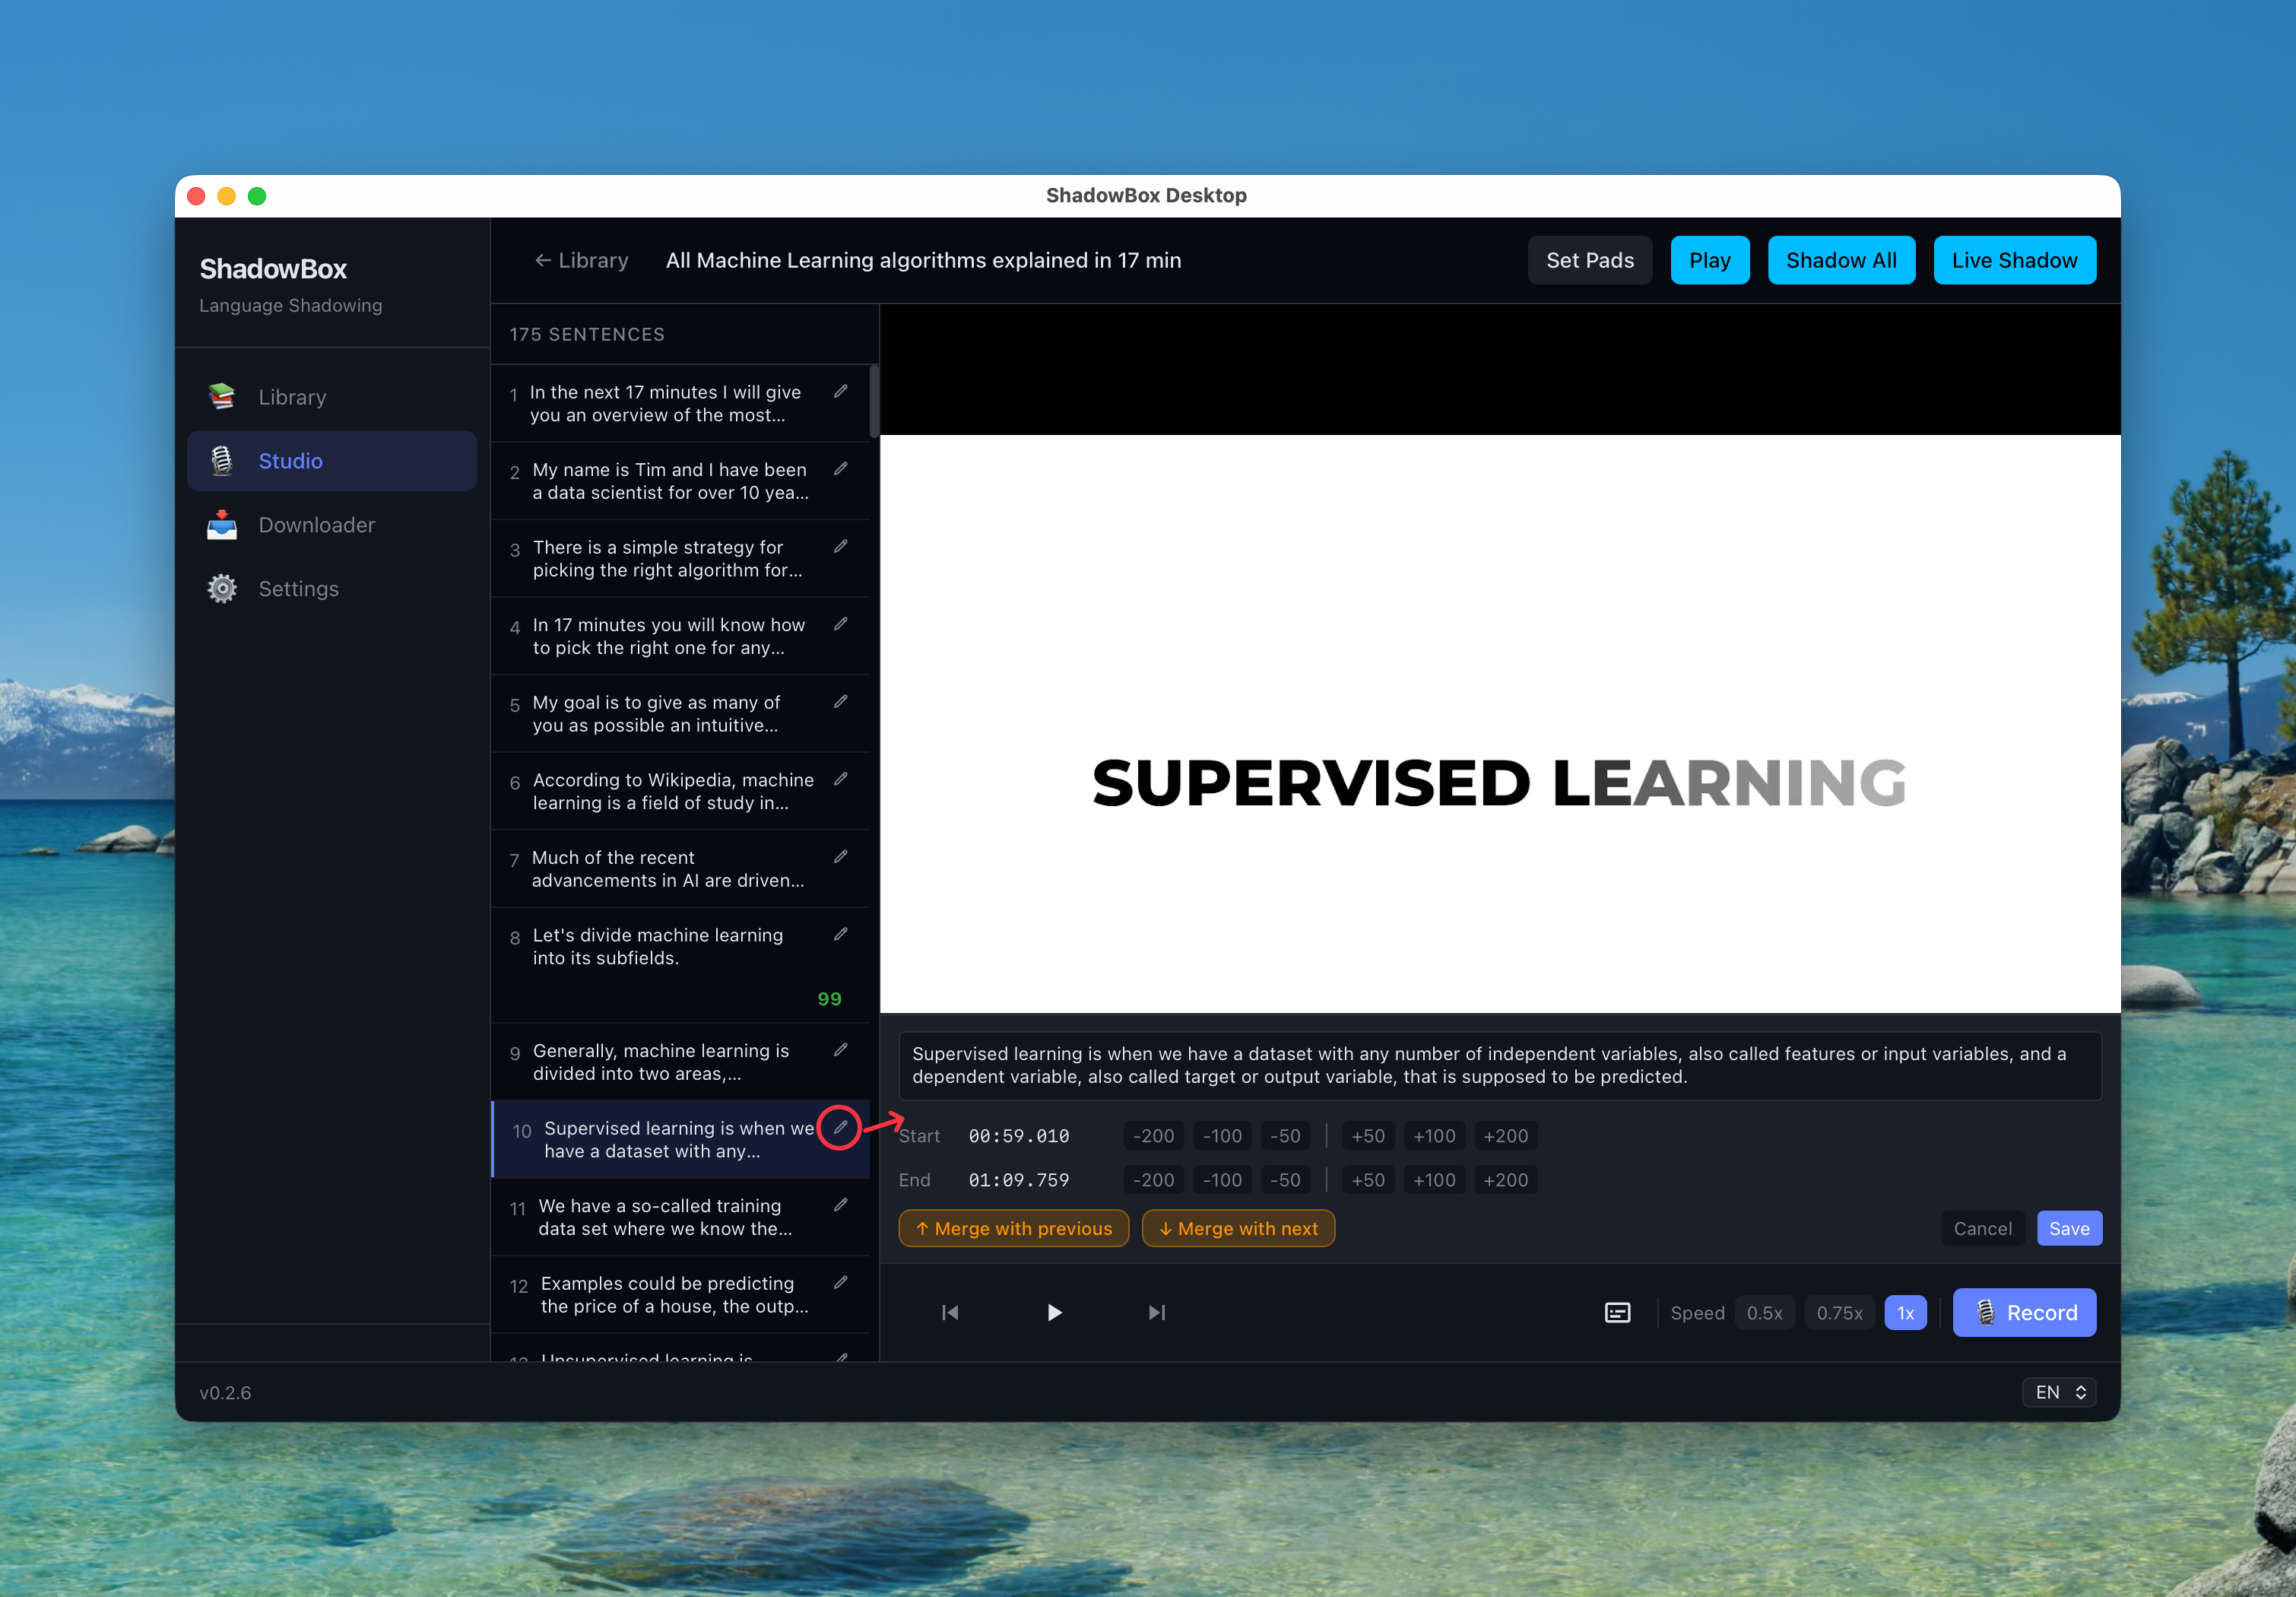Image resolution: width=2296 pixels, height=1597 pixels.
Task: Shift Start time by -100 ms
Action: pyautogui.click(x=1222, y=1136)
